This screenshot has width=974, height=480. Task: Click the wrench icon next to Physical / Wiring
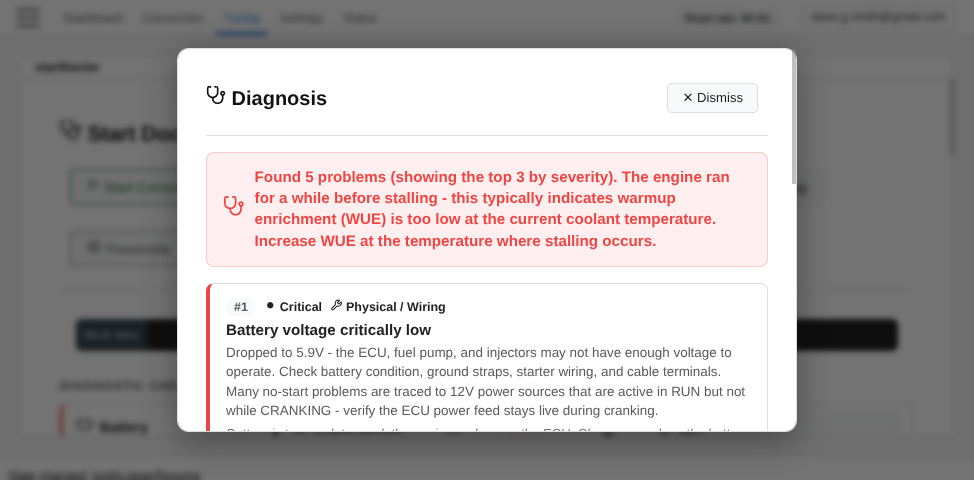336,306
